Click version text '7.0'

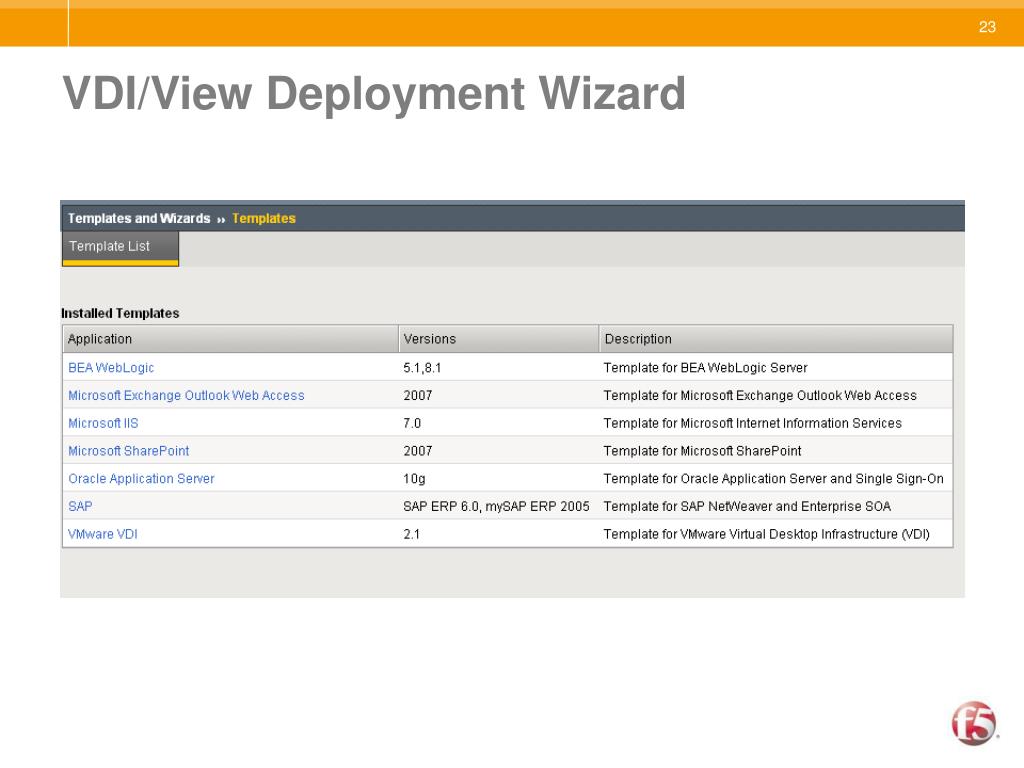[412, 423]
